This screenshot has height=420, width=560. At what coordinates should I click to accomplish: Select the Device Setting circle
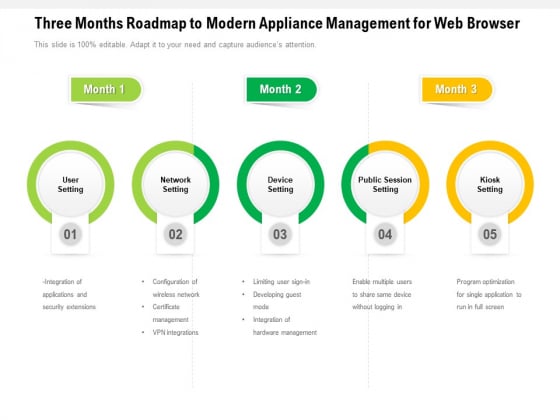tap(281, 184)
